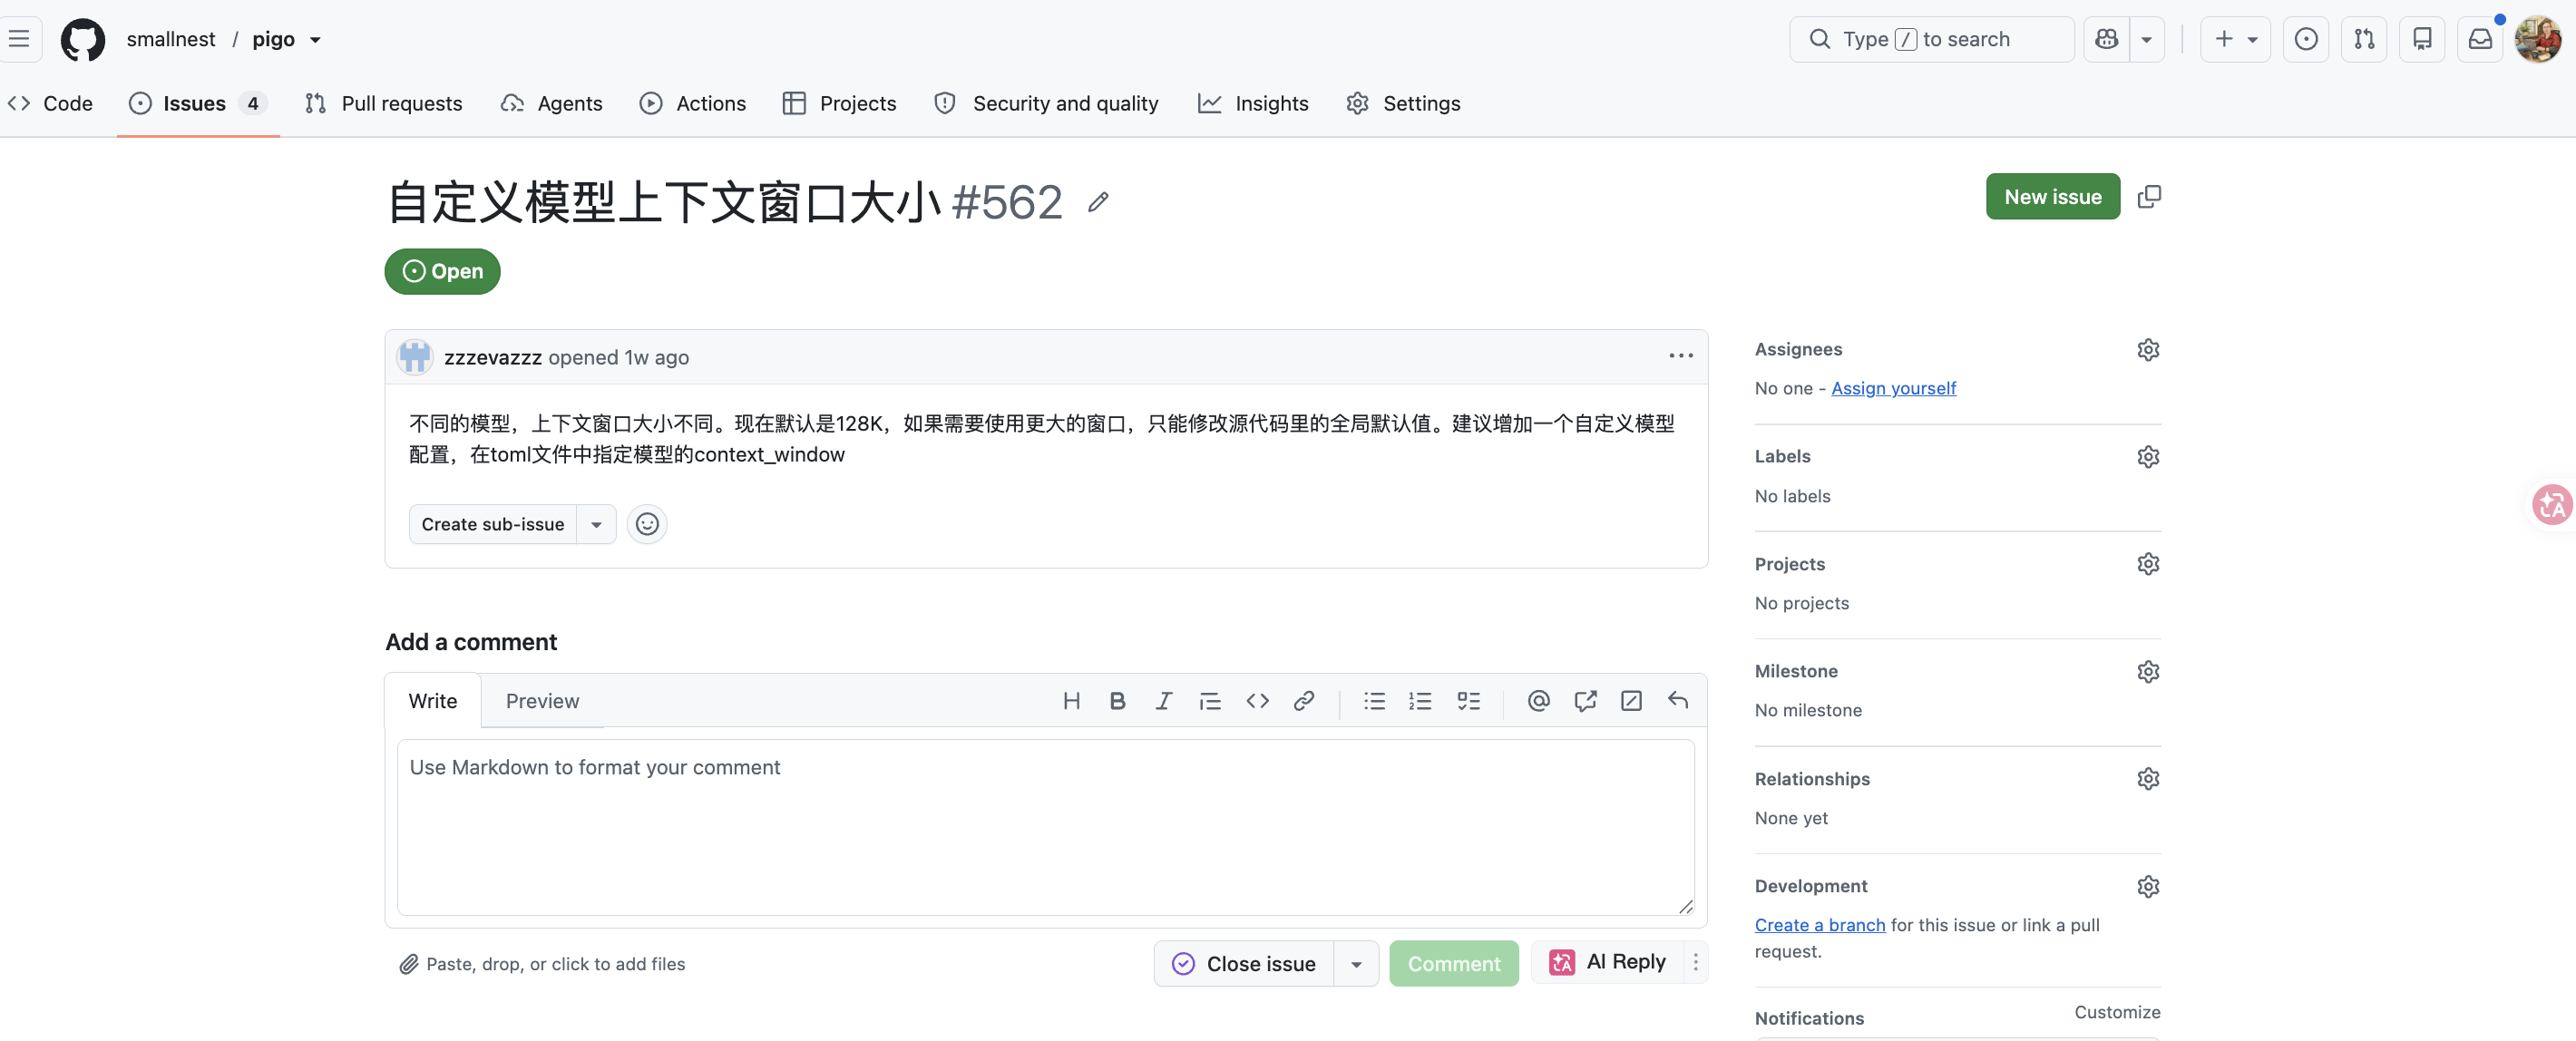
Task: Open the notifications inbox icon
Action: pyautogui.click(x=2480, y=39)
